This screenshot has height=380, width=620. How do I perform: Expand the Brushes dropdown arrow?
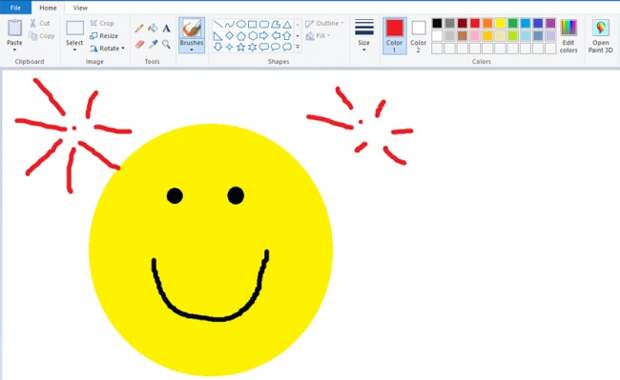[x=192, y=50]
